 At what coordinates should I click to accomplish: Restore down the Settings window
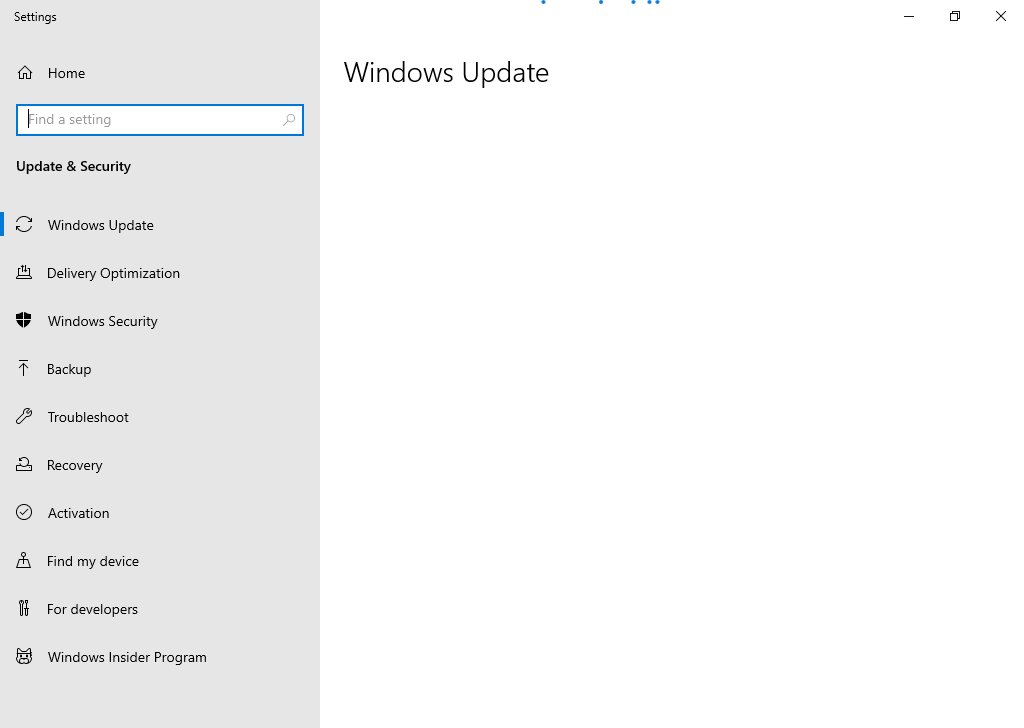pos(955,16)
